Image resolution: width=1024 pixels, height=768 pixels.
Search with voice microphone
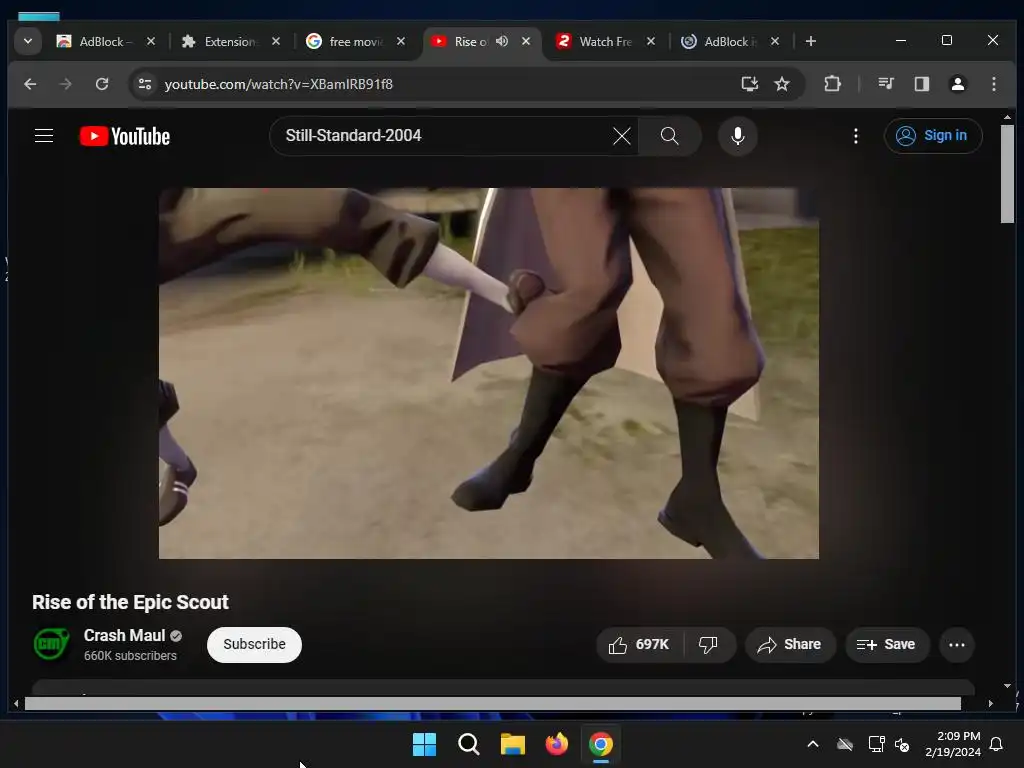click(x=738, y=136)
